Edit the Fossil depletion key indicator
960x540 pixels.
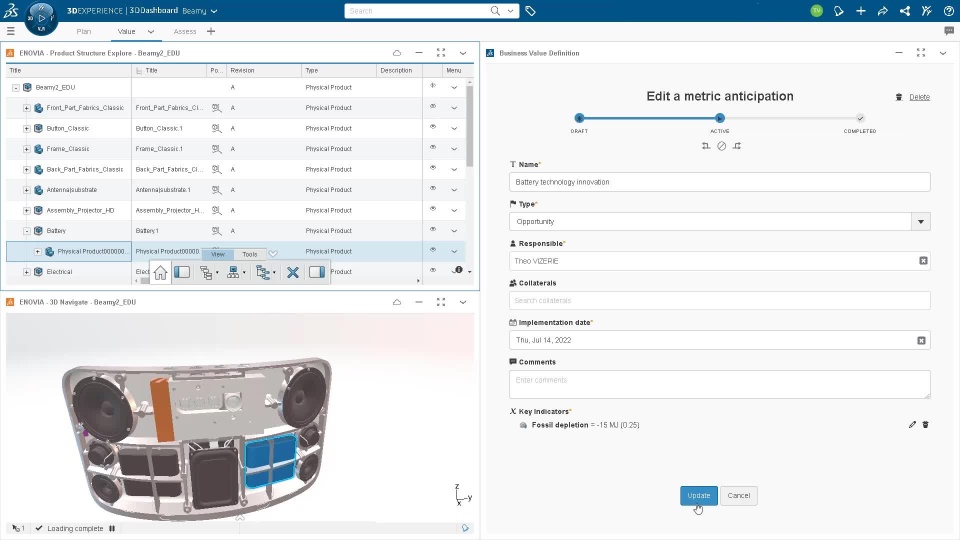pyautogui.click(x=912, y=425)
